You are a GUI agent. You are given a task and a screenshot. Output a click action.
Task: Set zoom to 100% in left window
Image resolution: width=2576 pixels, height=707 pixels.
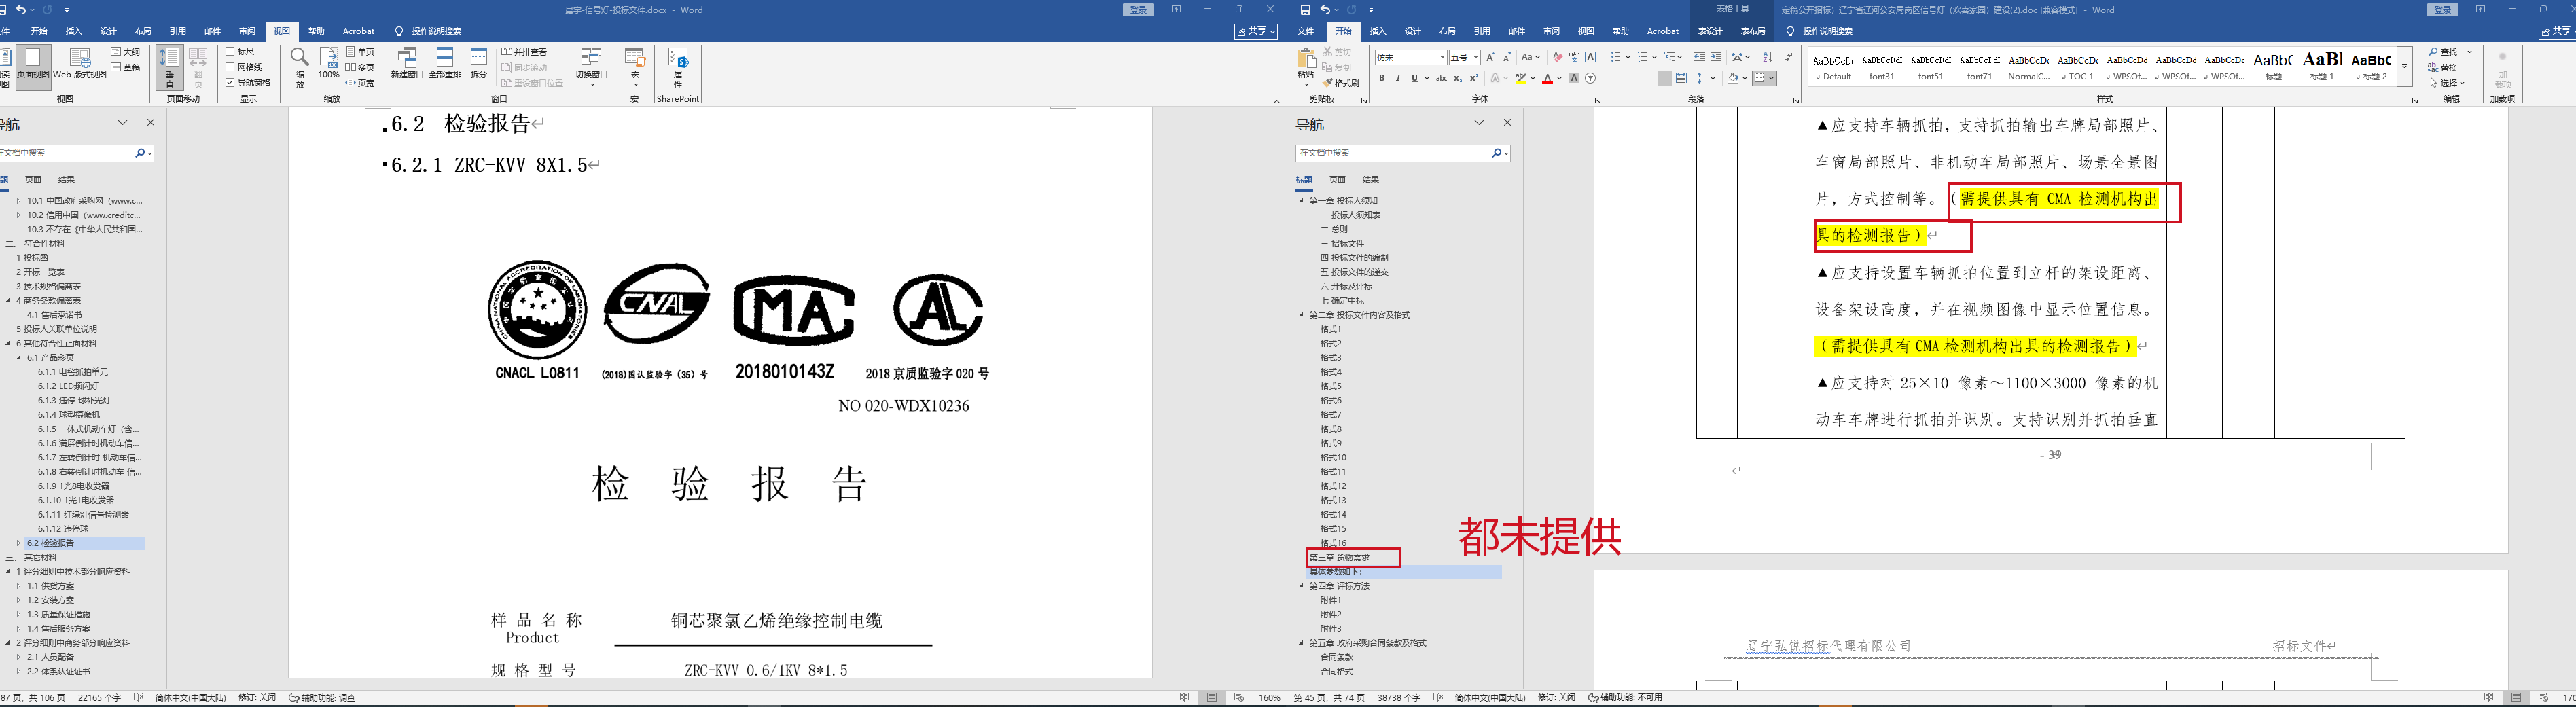click(x=328, y=63)
